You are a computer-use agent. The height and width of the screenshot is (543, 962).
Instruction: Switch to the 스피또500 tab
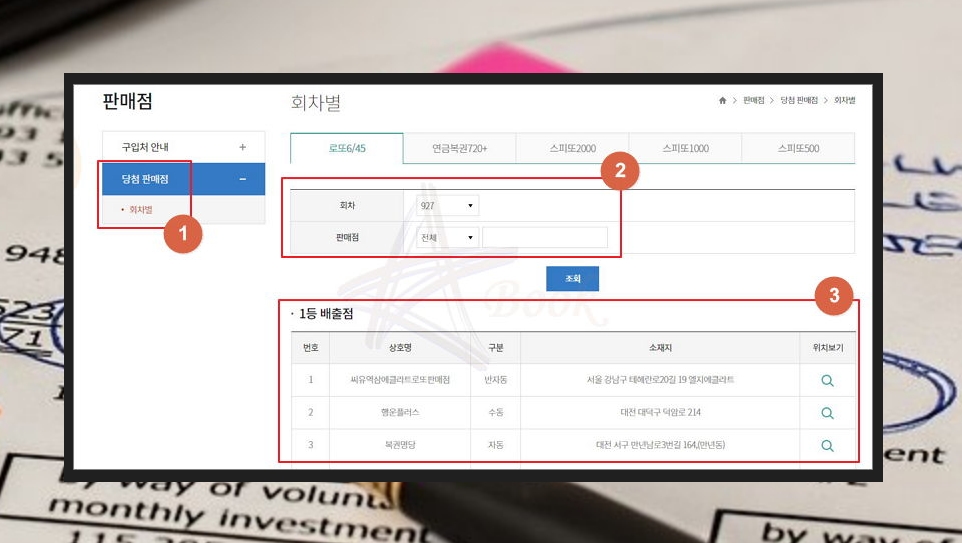point(798,148)
